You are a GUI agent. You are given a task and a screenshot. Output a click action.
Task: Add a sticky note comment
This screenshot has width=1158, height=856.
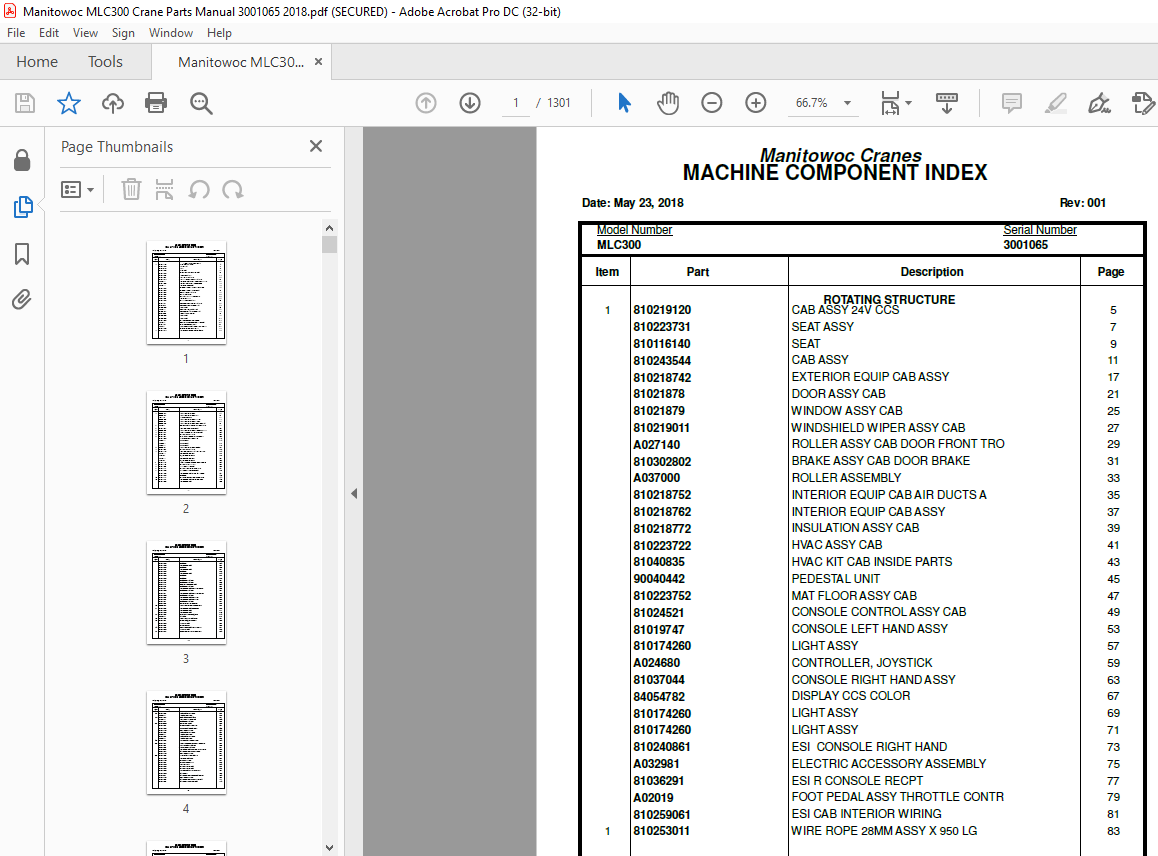[1012, 103]
